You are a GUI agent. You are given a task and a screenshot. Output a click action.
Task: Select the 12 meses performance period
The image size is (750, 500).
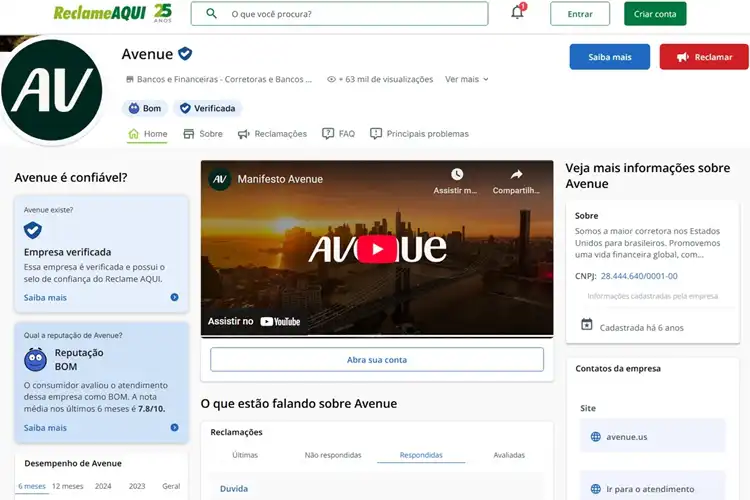67,486
